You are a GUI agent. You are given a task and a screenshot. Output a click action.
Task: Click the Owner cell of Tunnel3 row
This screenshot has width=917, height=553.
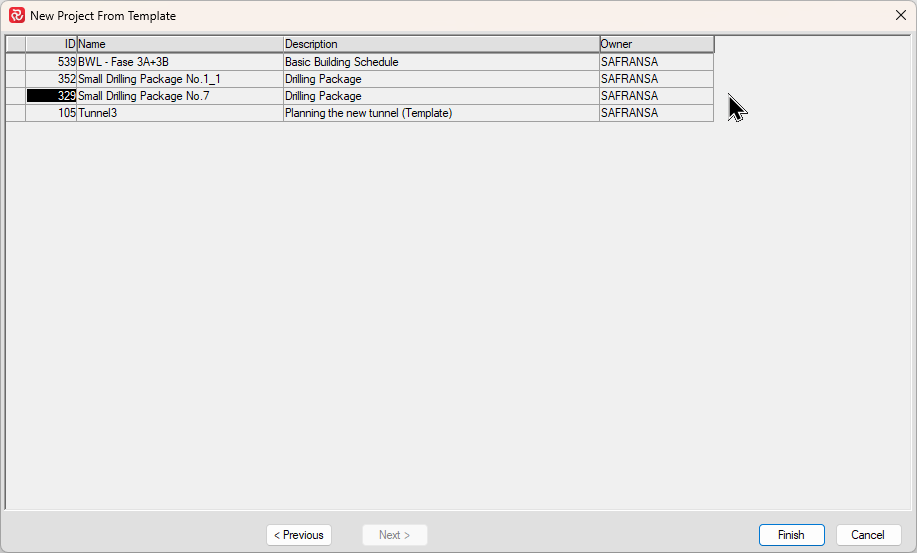click(x=656, y=113)
